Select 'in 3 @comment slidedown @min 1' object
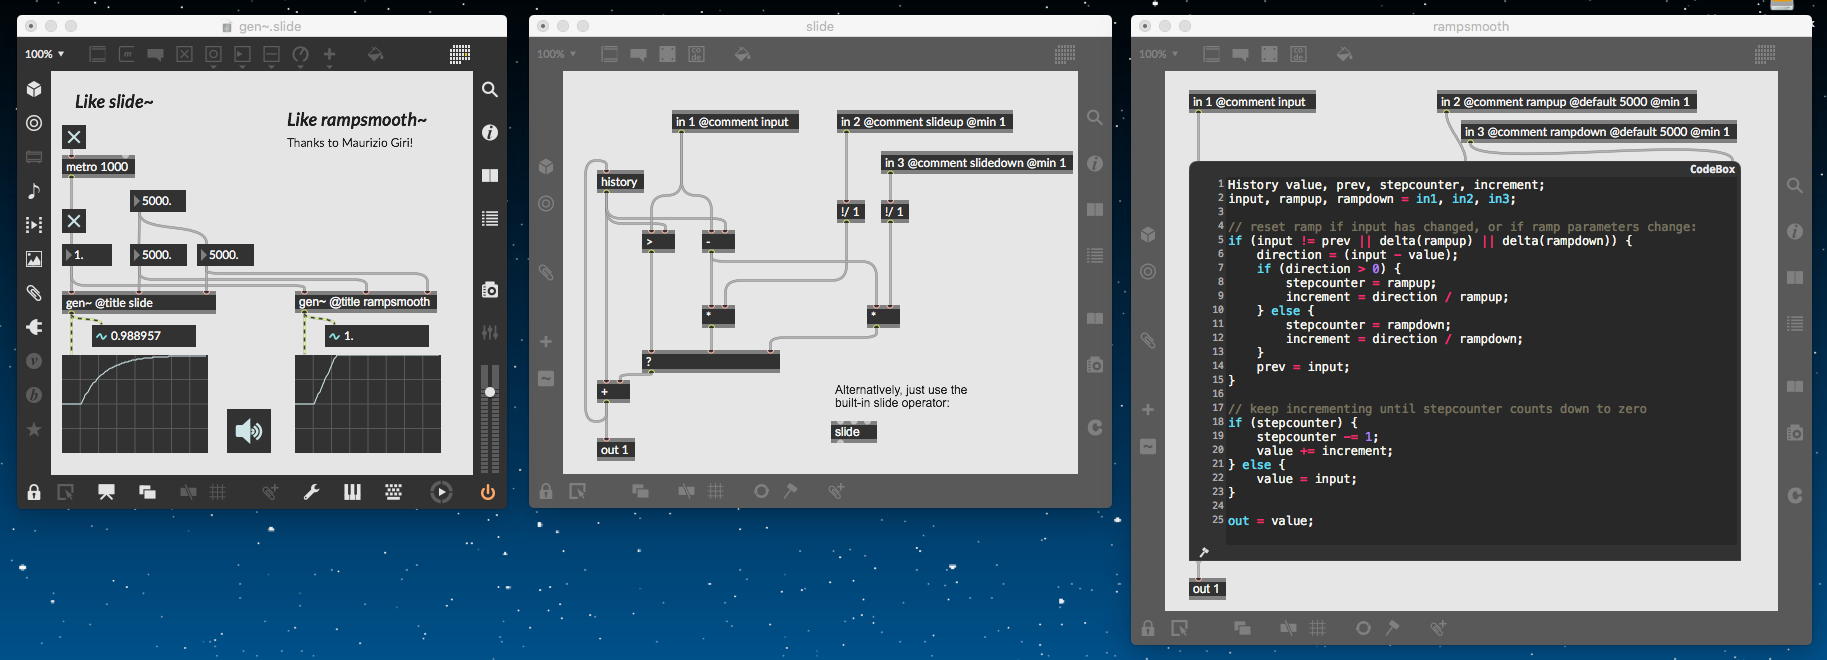The image size is (1827, 660). (977, 163)
